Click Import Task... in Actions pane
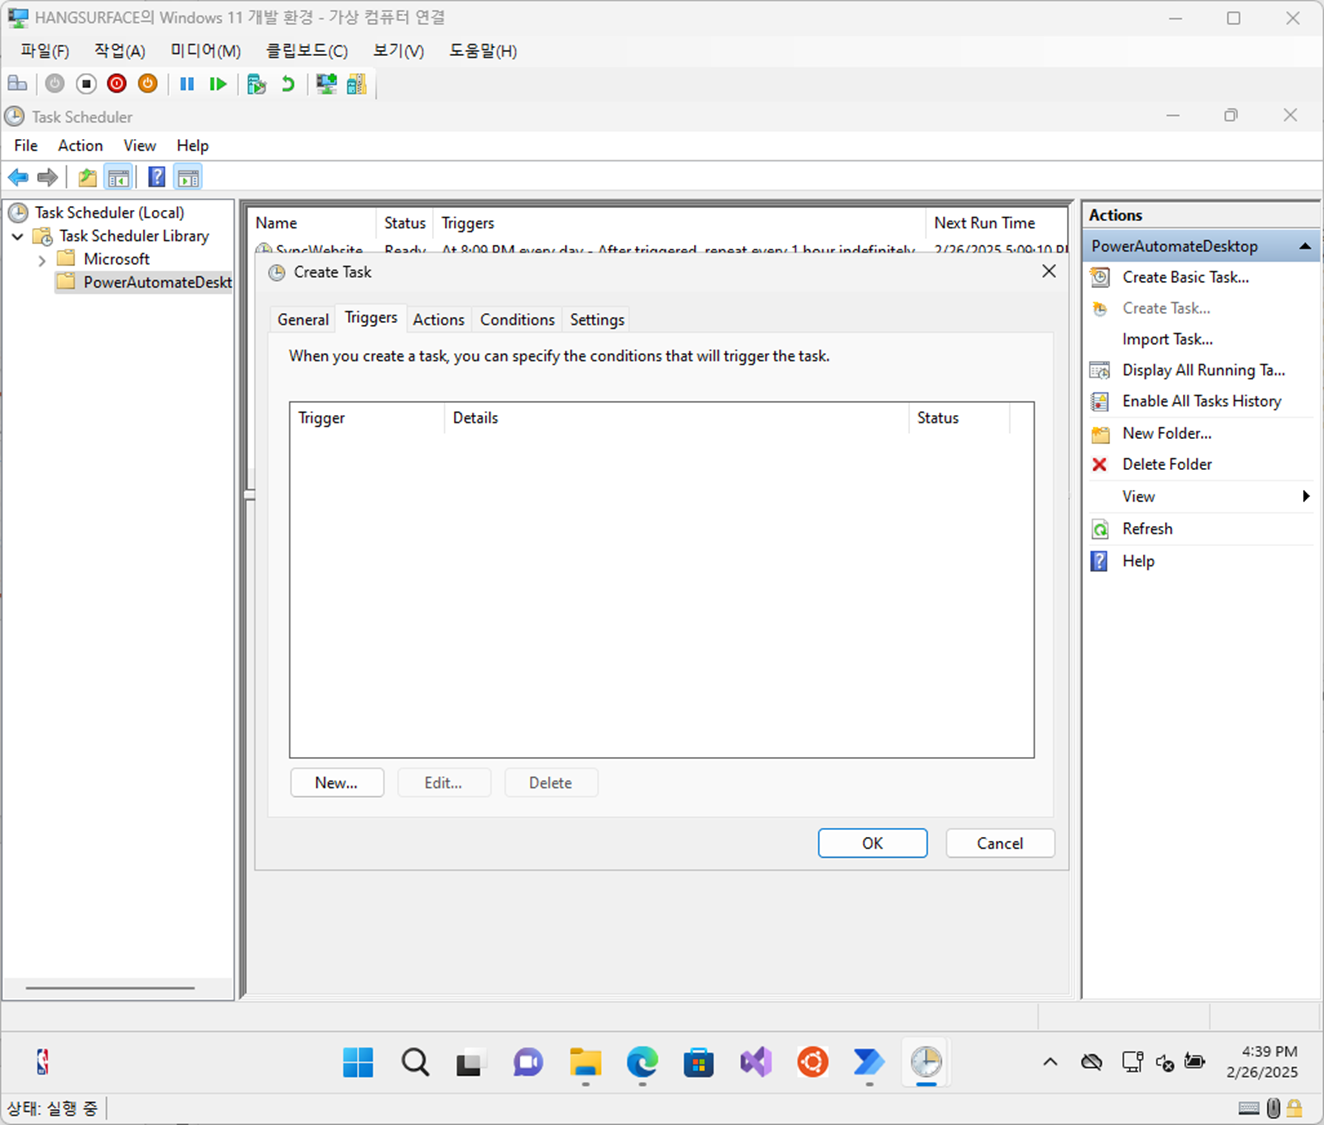1324x1125 pixels. tap(1167, 339)
